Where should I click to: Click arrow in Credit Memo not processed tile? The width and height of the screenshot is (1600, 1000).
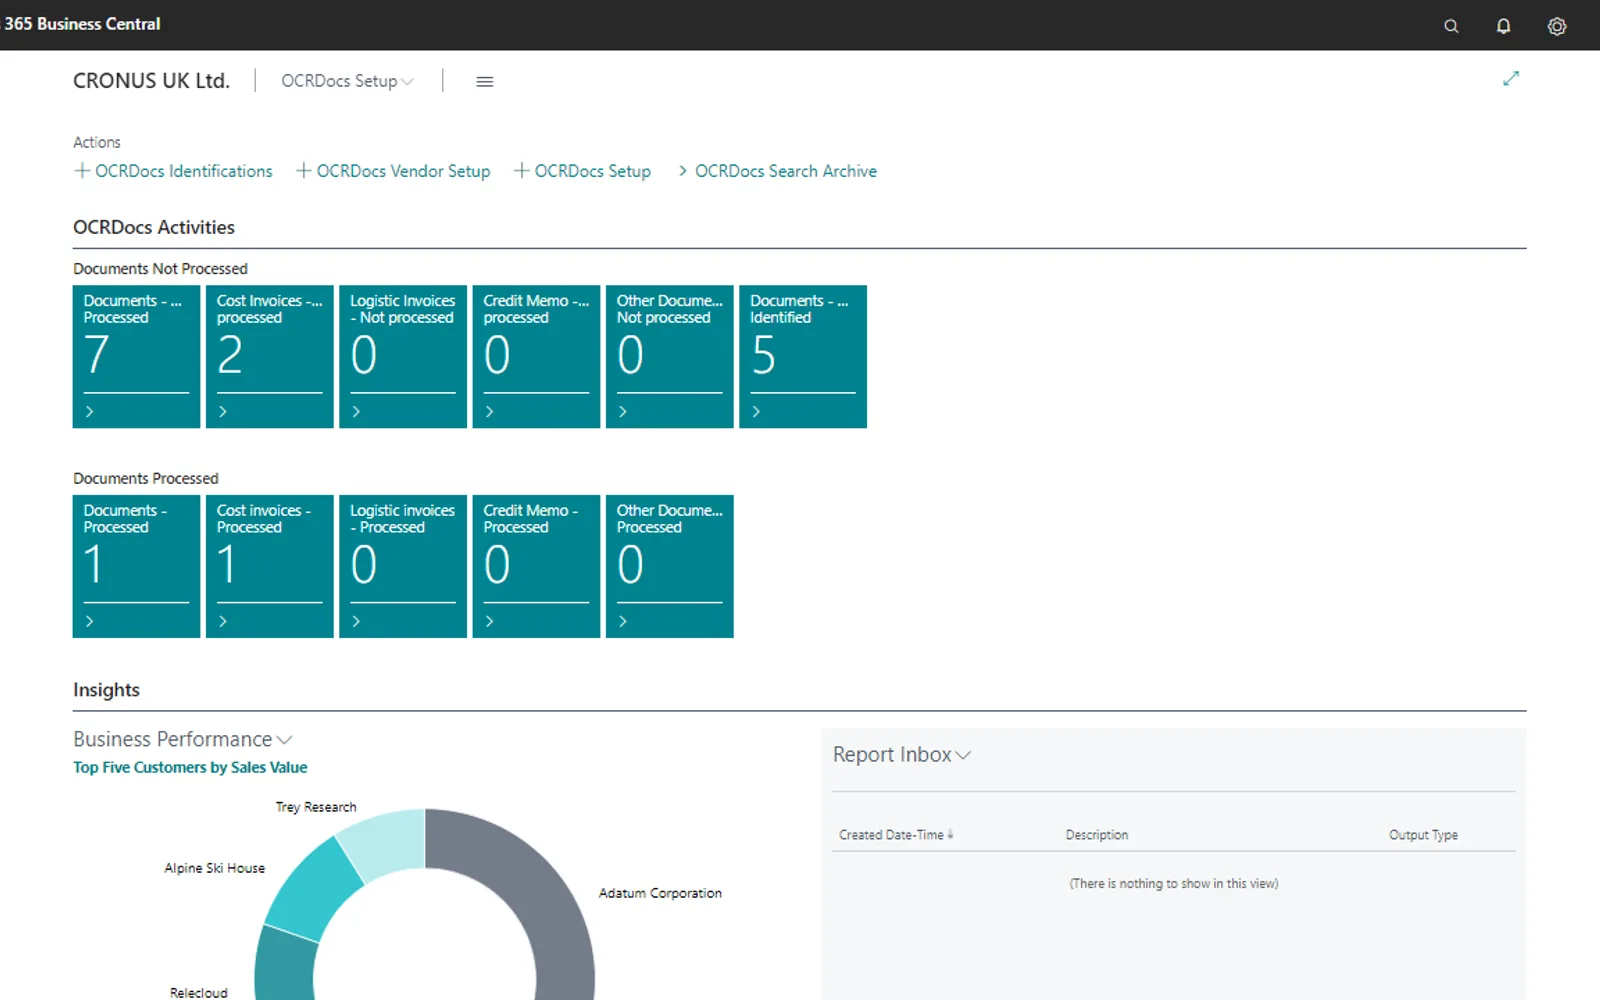[x=490, y=411]
